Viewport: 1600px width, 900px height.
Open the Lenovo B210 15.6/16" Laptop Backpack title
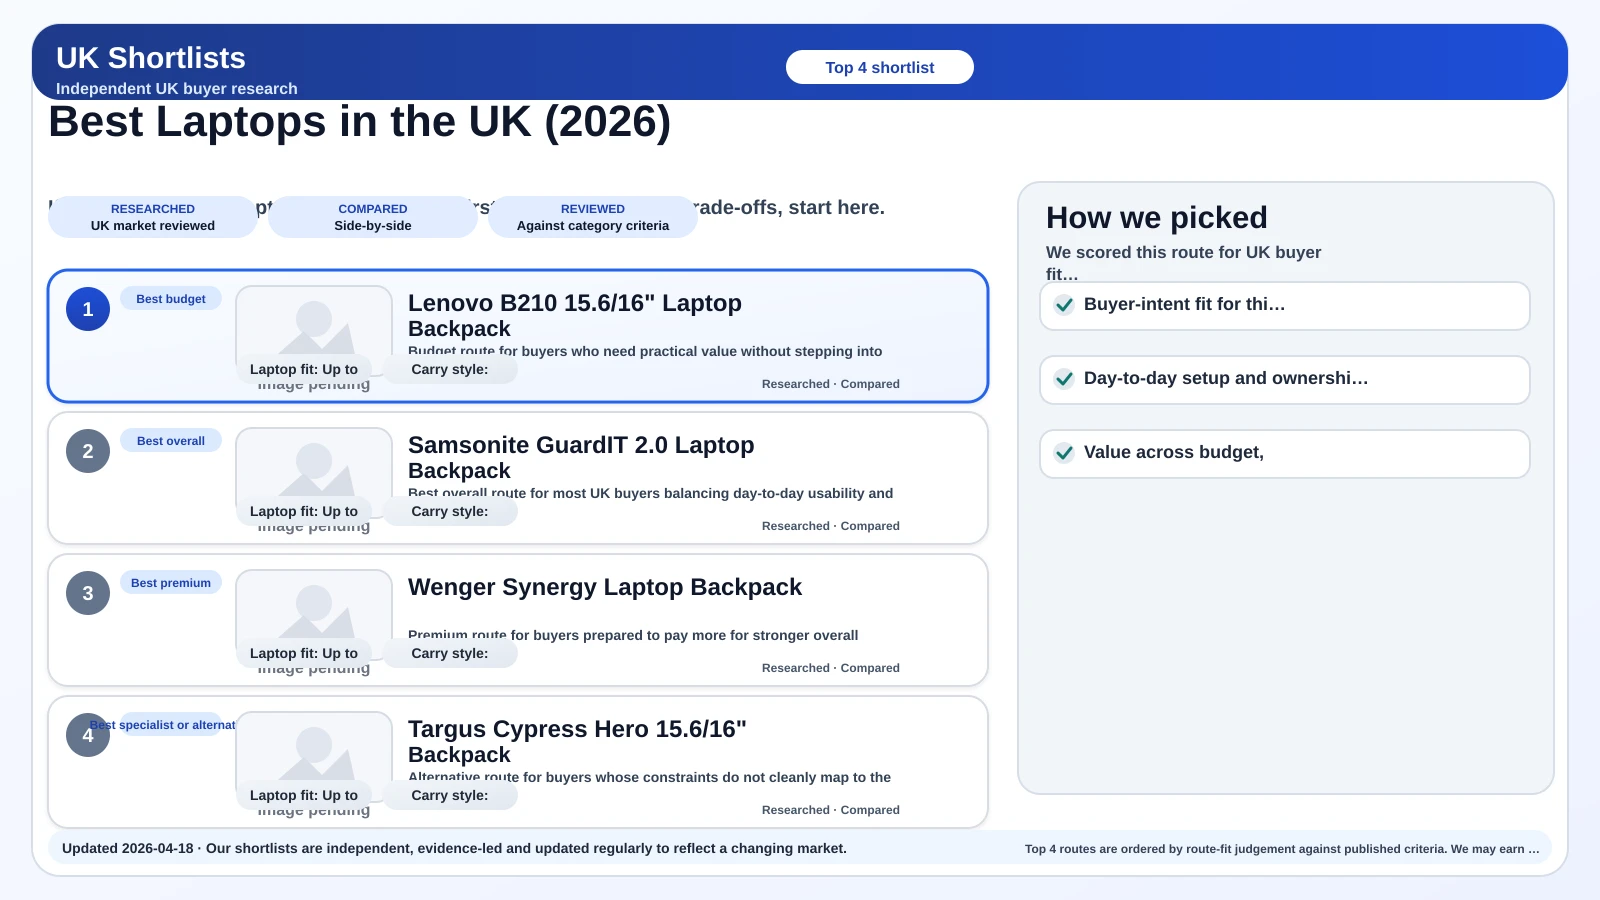tap(575, 316)
